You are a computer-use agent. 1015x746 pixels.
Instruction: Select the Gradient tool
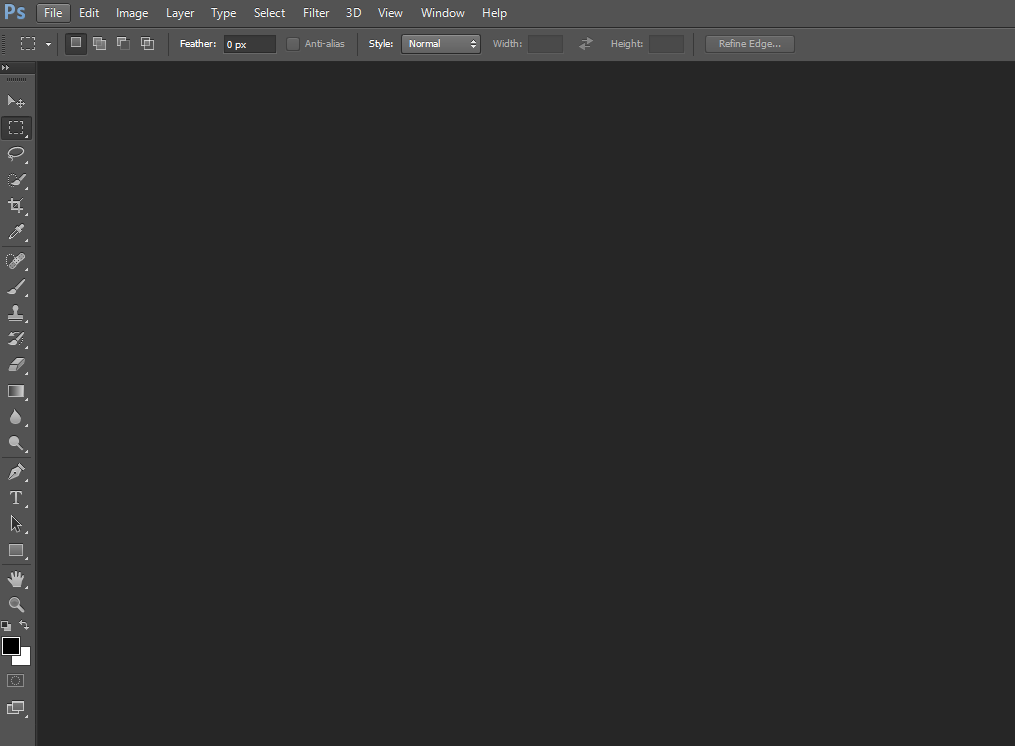click(16, 391)
